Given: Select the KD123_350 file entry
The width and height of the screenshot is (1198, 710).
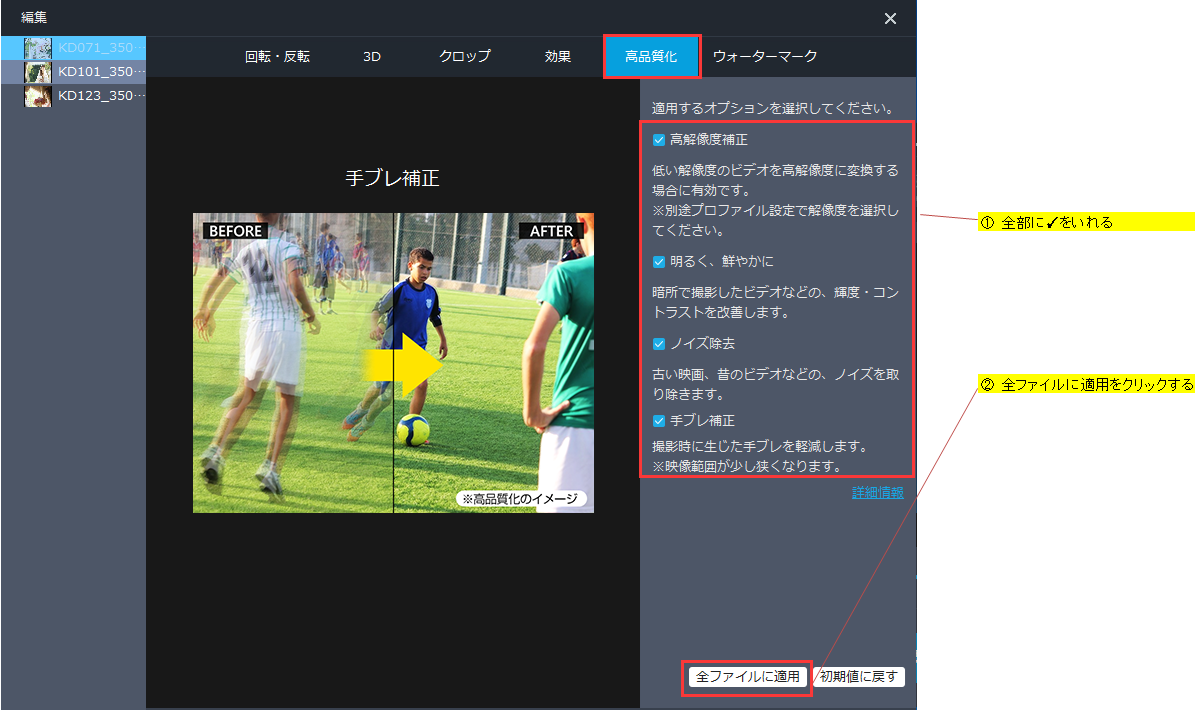Looking at the screenshot, I should [73, 96].
